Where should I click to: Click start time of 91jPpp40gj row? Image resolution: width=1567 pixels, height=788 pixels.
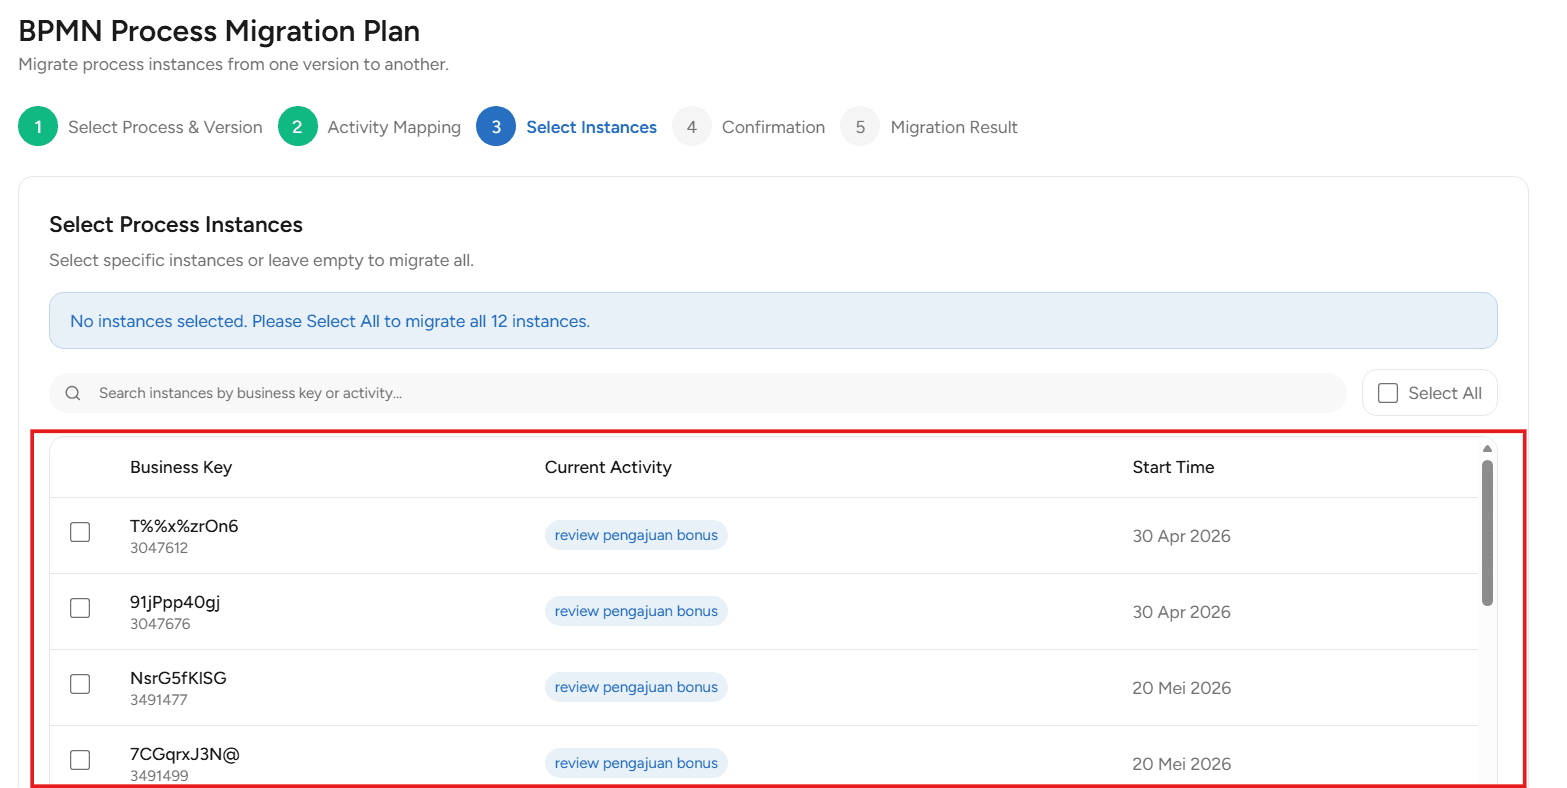pyautogui.click(x=1181, y=612)
